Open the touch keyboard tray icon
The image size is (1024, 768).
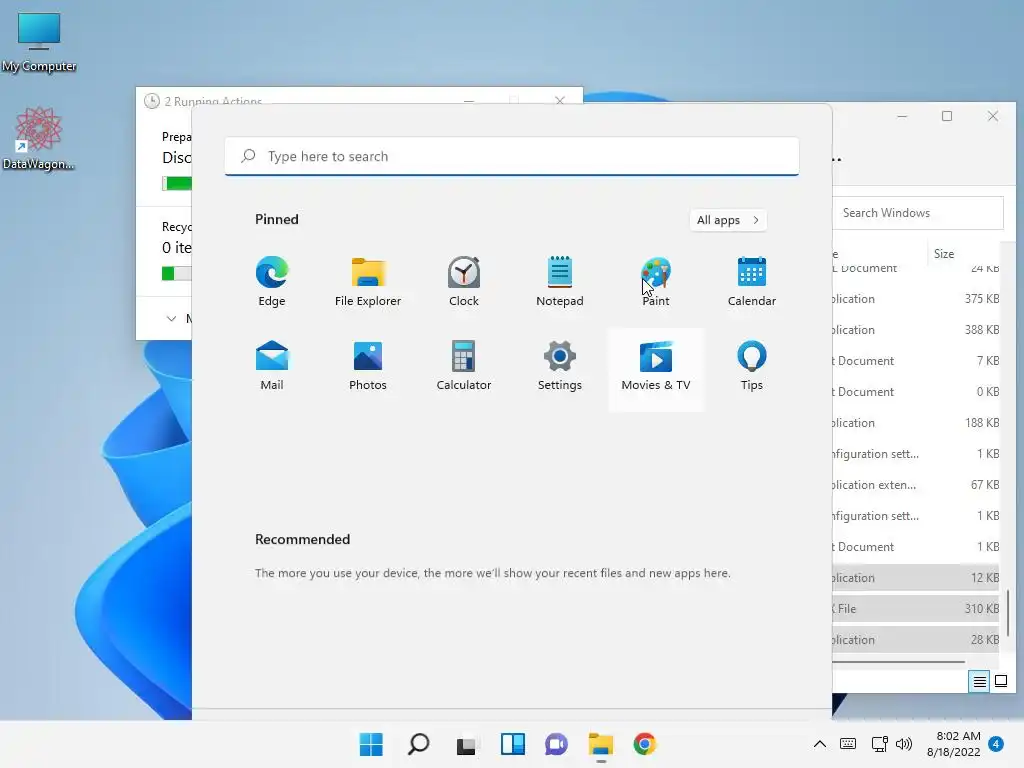pyautogui.click(x=848, y=744)
